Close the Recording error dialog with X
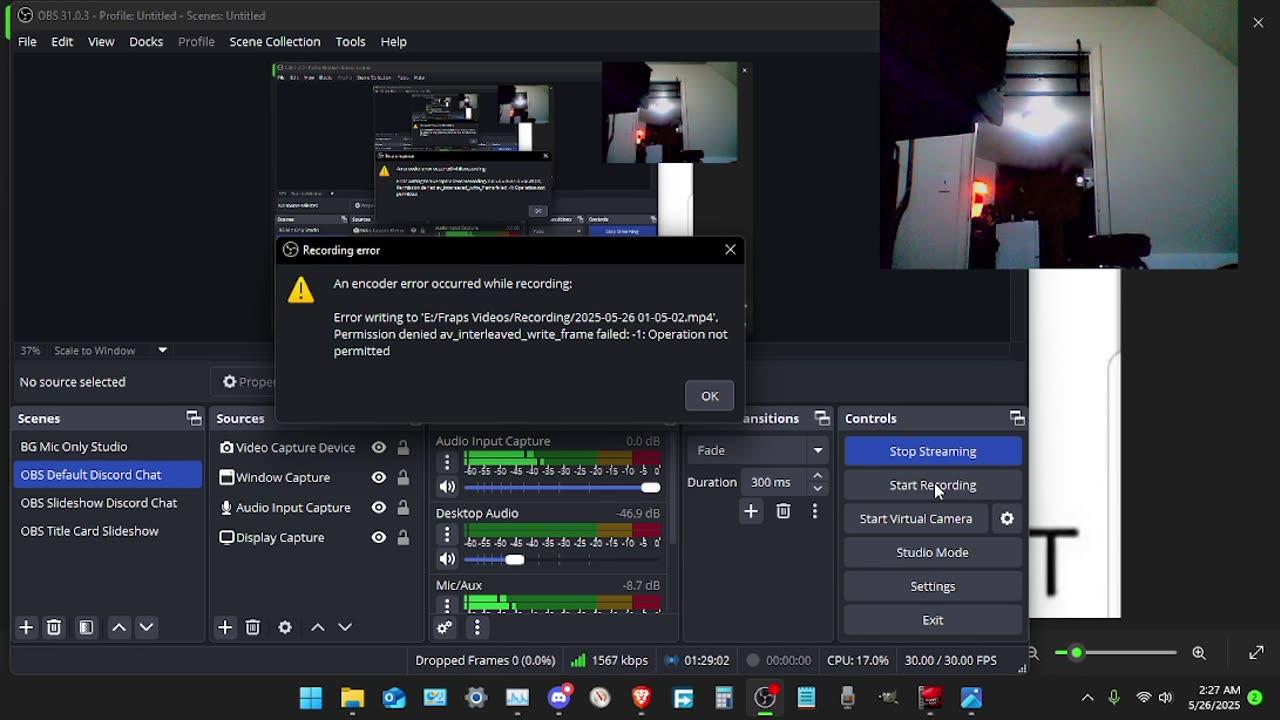Image resolution: width=1280 pixels, height=720 pixels. pos(730,250)
